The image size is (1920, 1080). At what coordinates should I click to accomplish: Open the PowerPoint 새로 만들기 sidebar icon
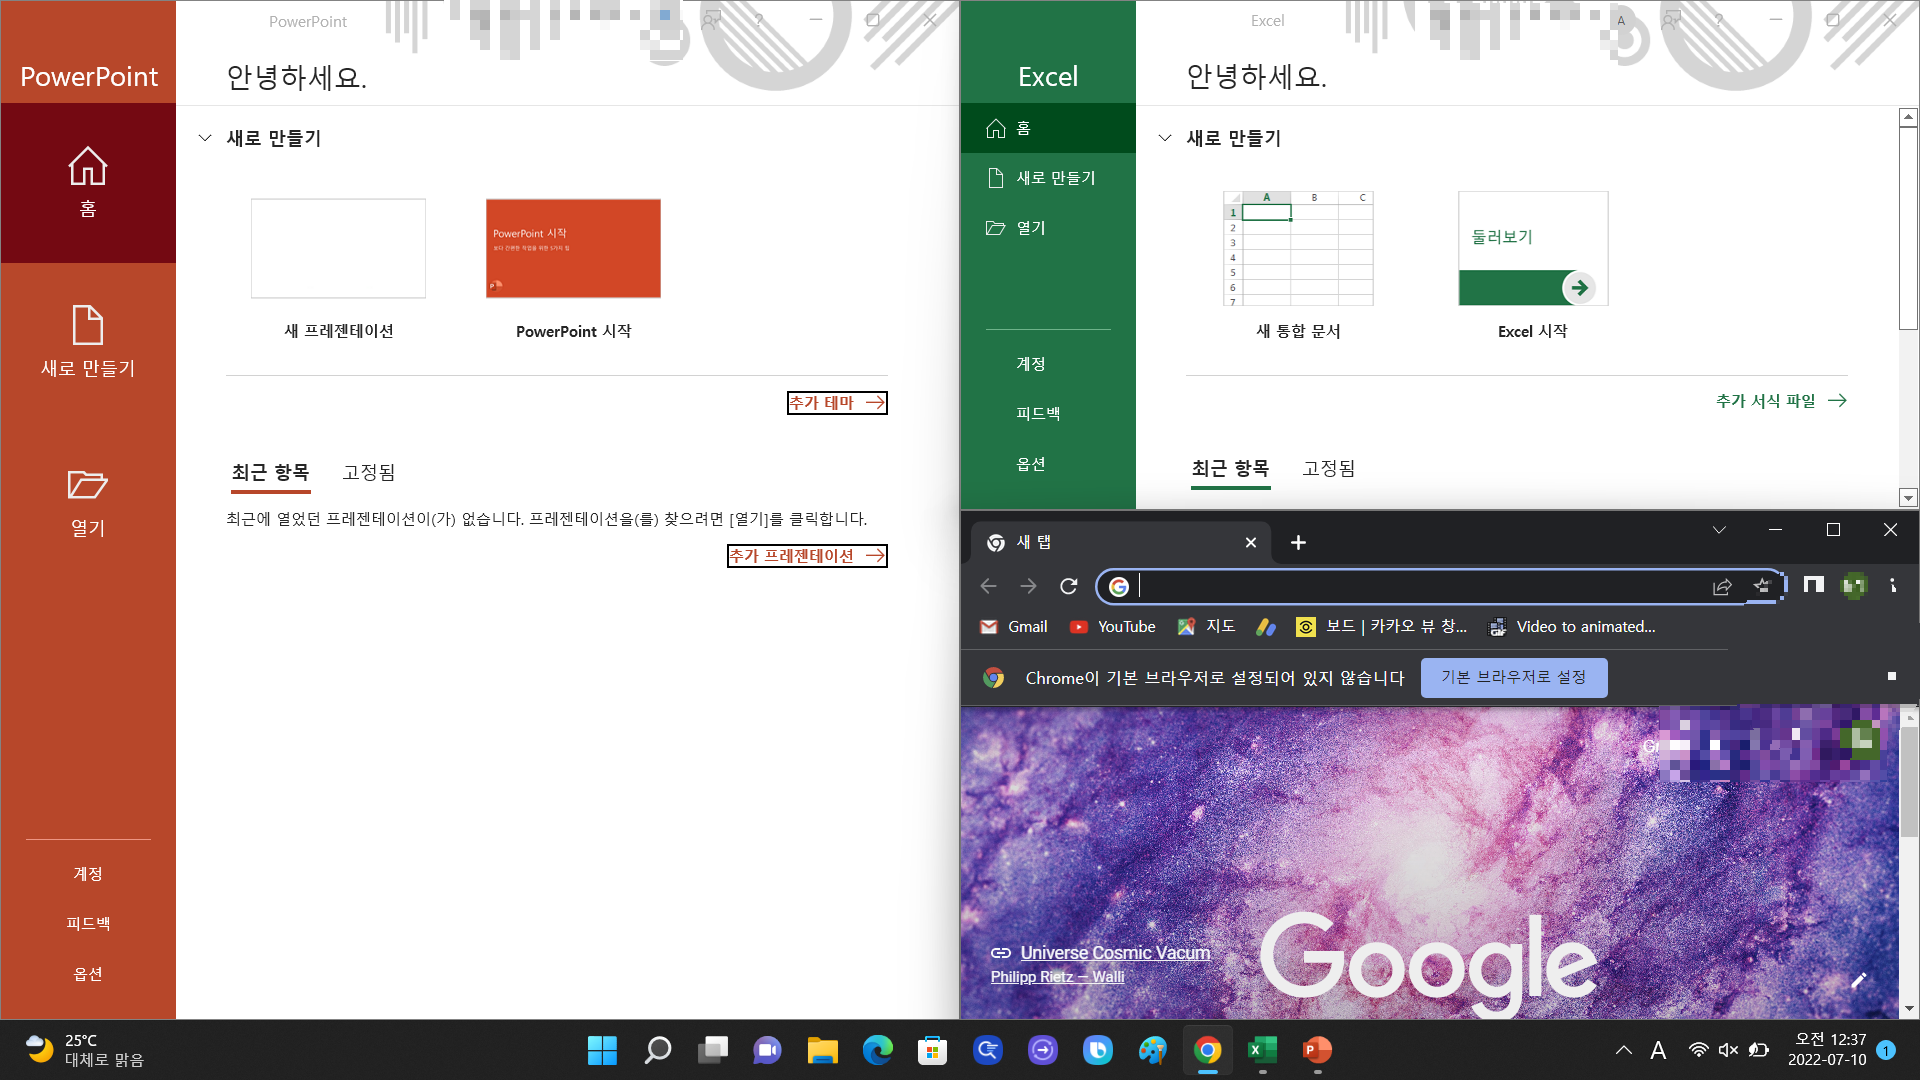tap(88, 326)
